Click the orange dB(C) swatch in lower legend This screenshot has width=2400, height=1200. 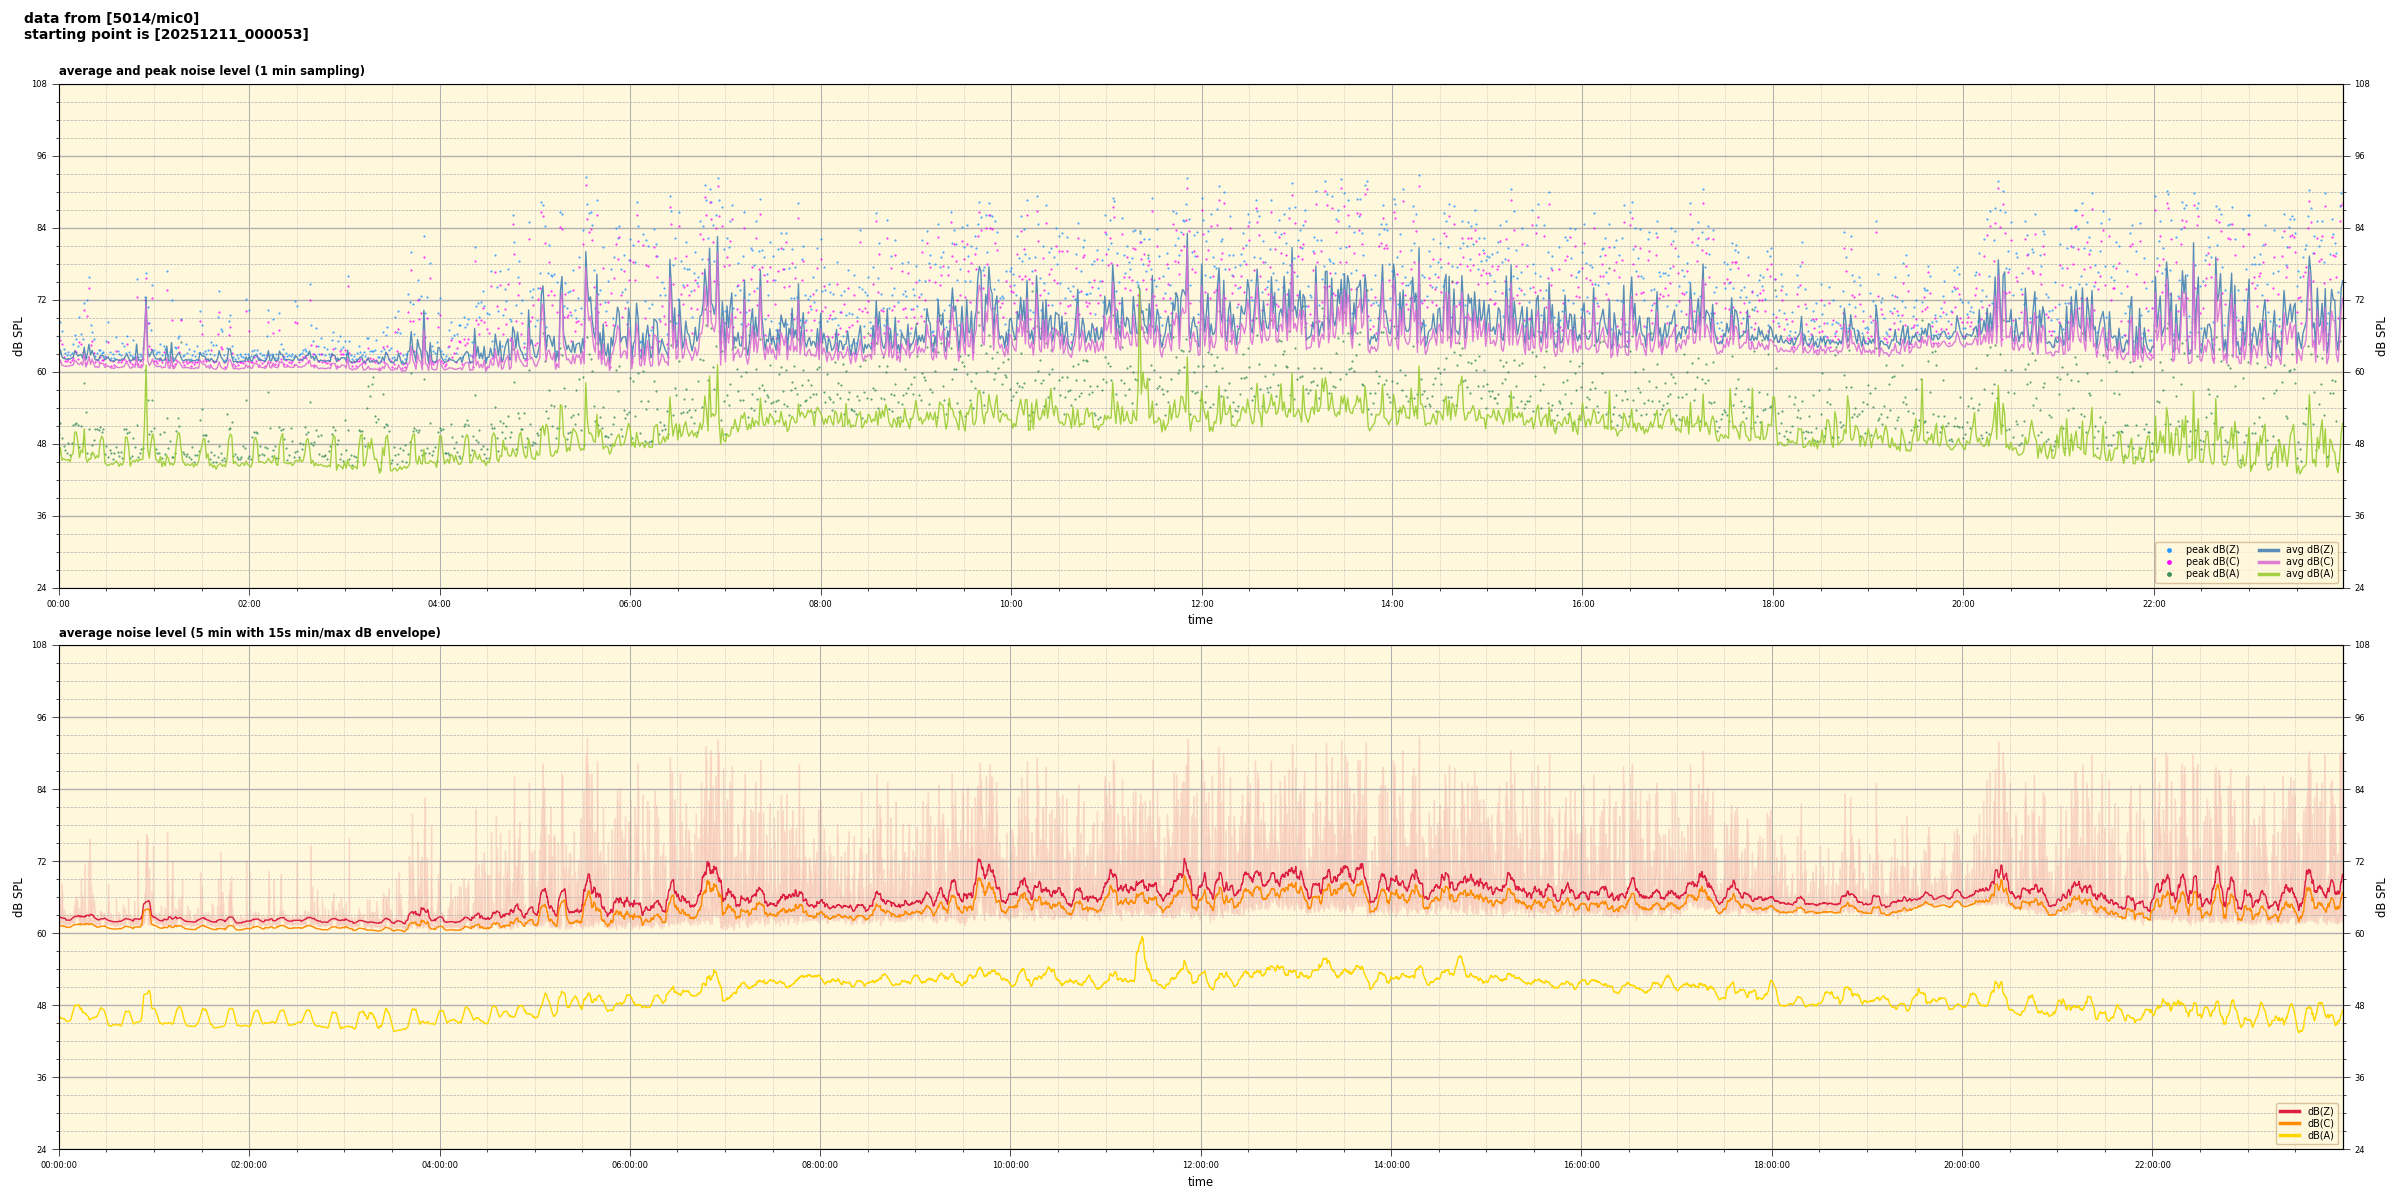coord(2289,1123)
